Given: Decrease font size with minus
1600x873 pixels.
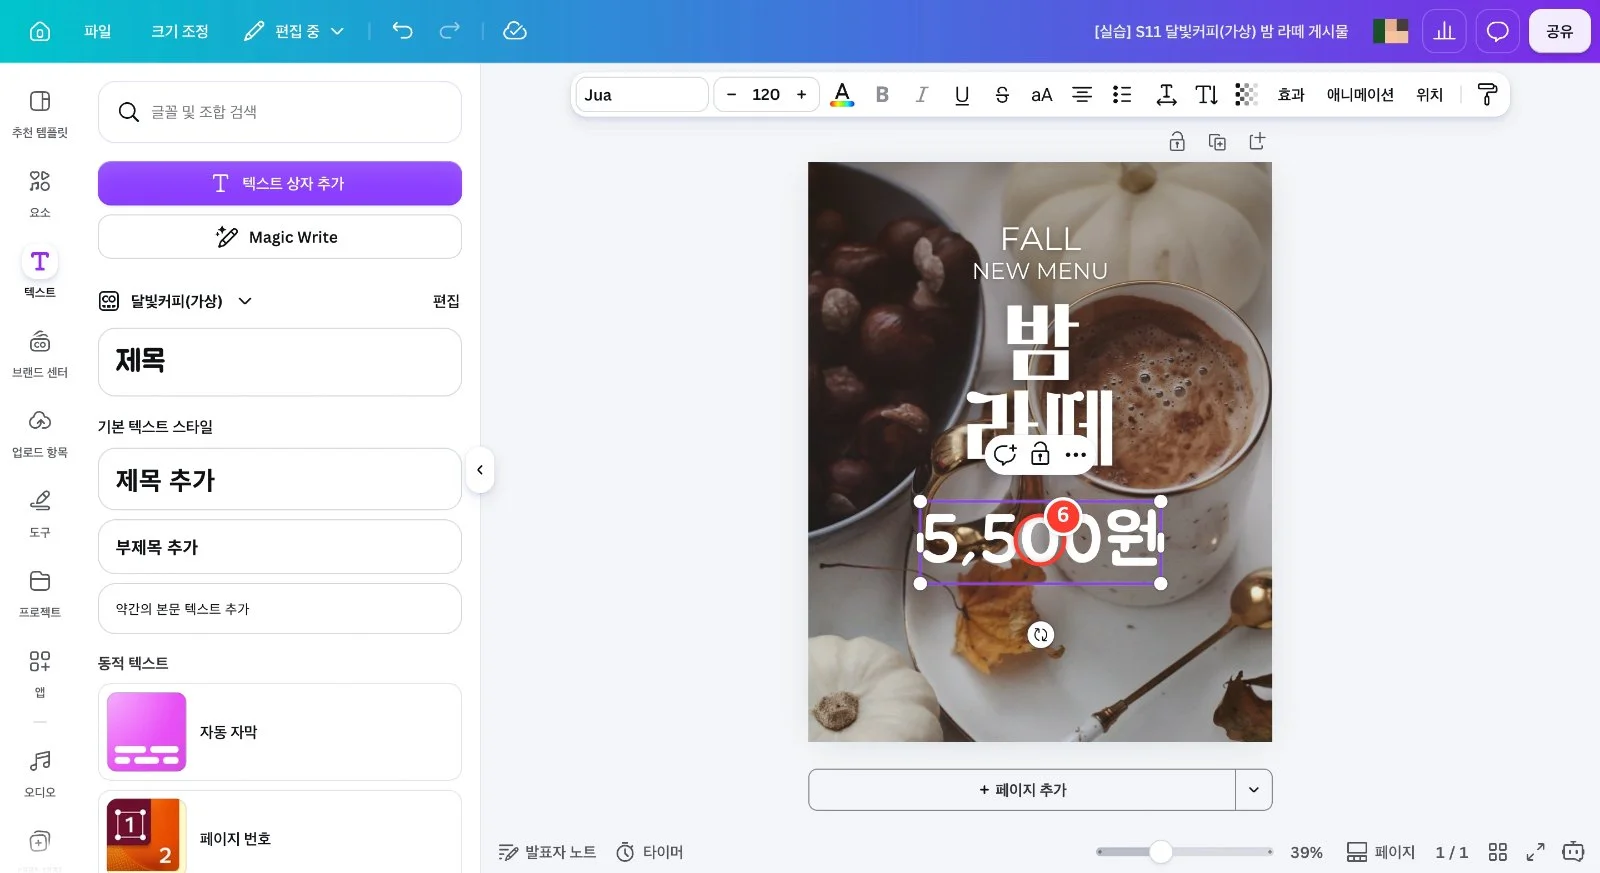Looking at the screenshot, I should coord(731,95).
